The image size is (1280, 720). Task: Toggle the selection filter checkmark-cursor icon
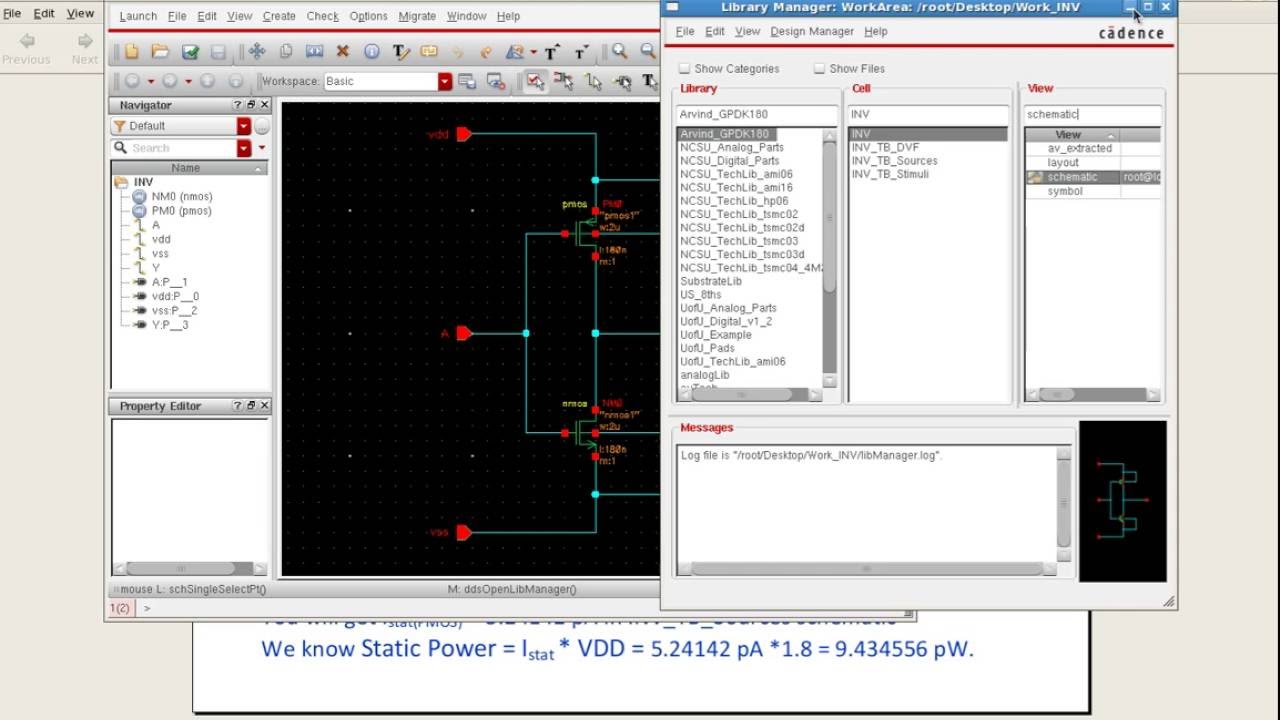(536, 81)
